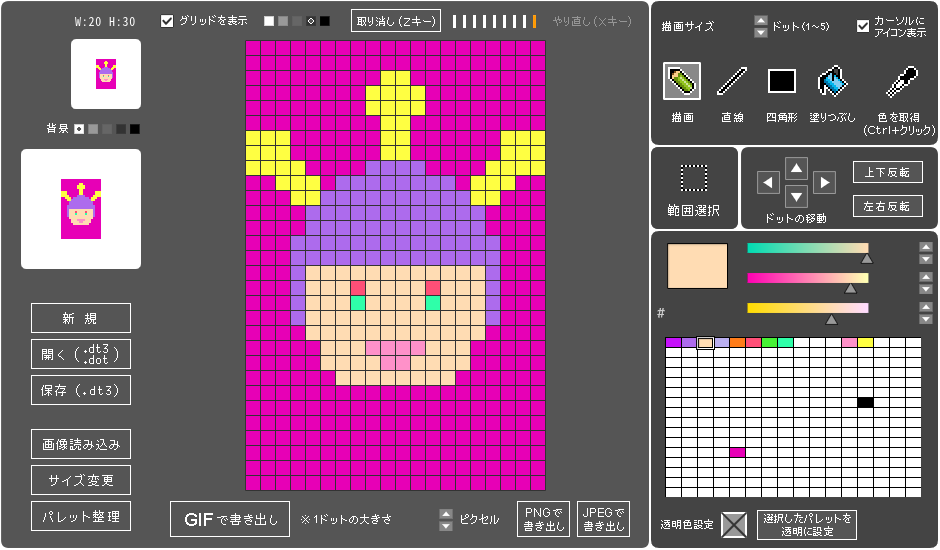Click the transparent color setting icon
Viewport: 940px width, 550px height.
735,525
